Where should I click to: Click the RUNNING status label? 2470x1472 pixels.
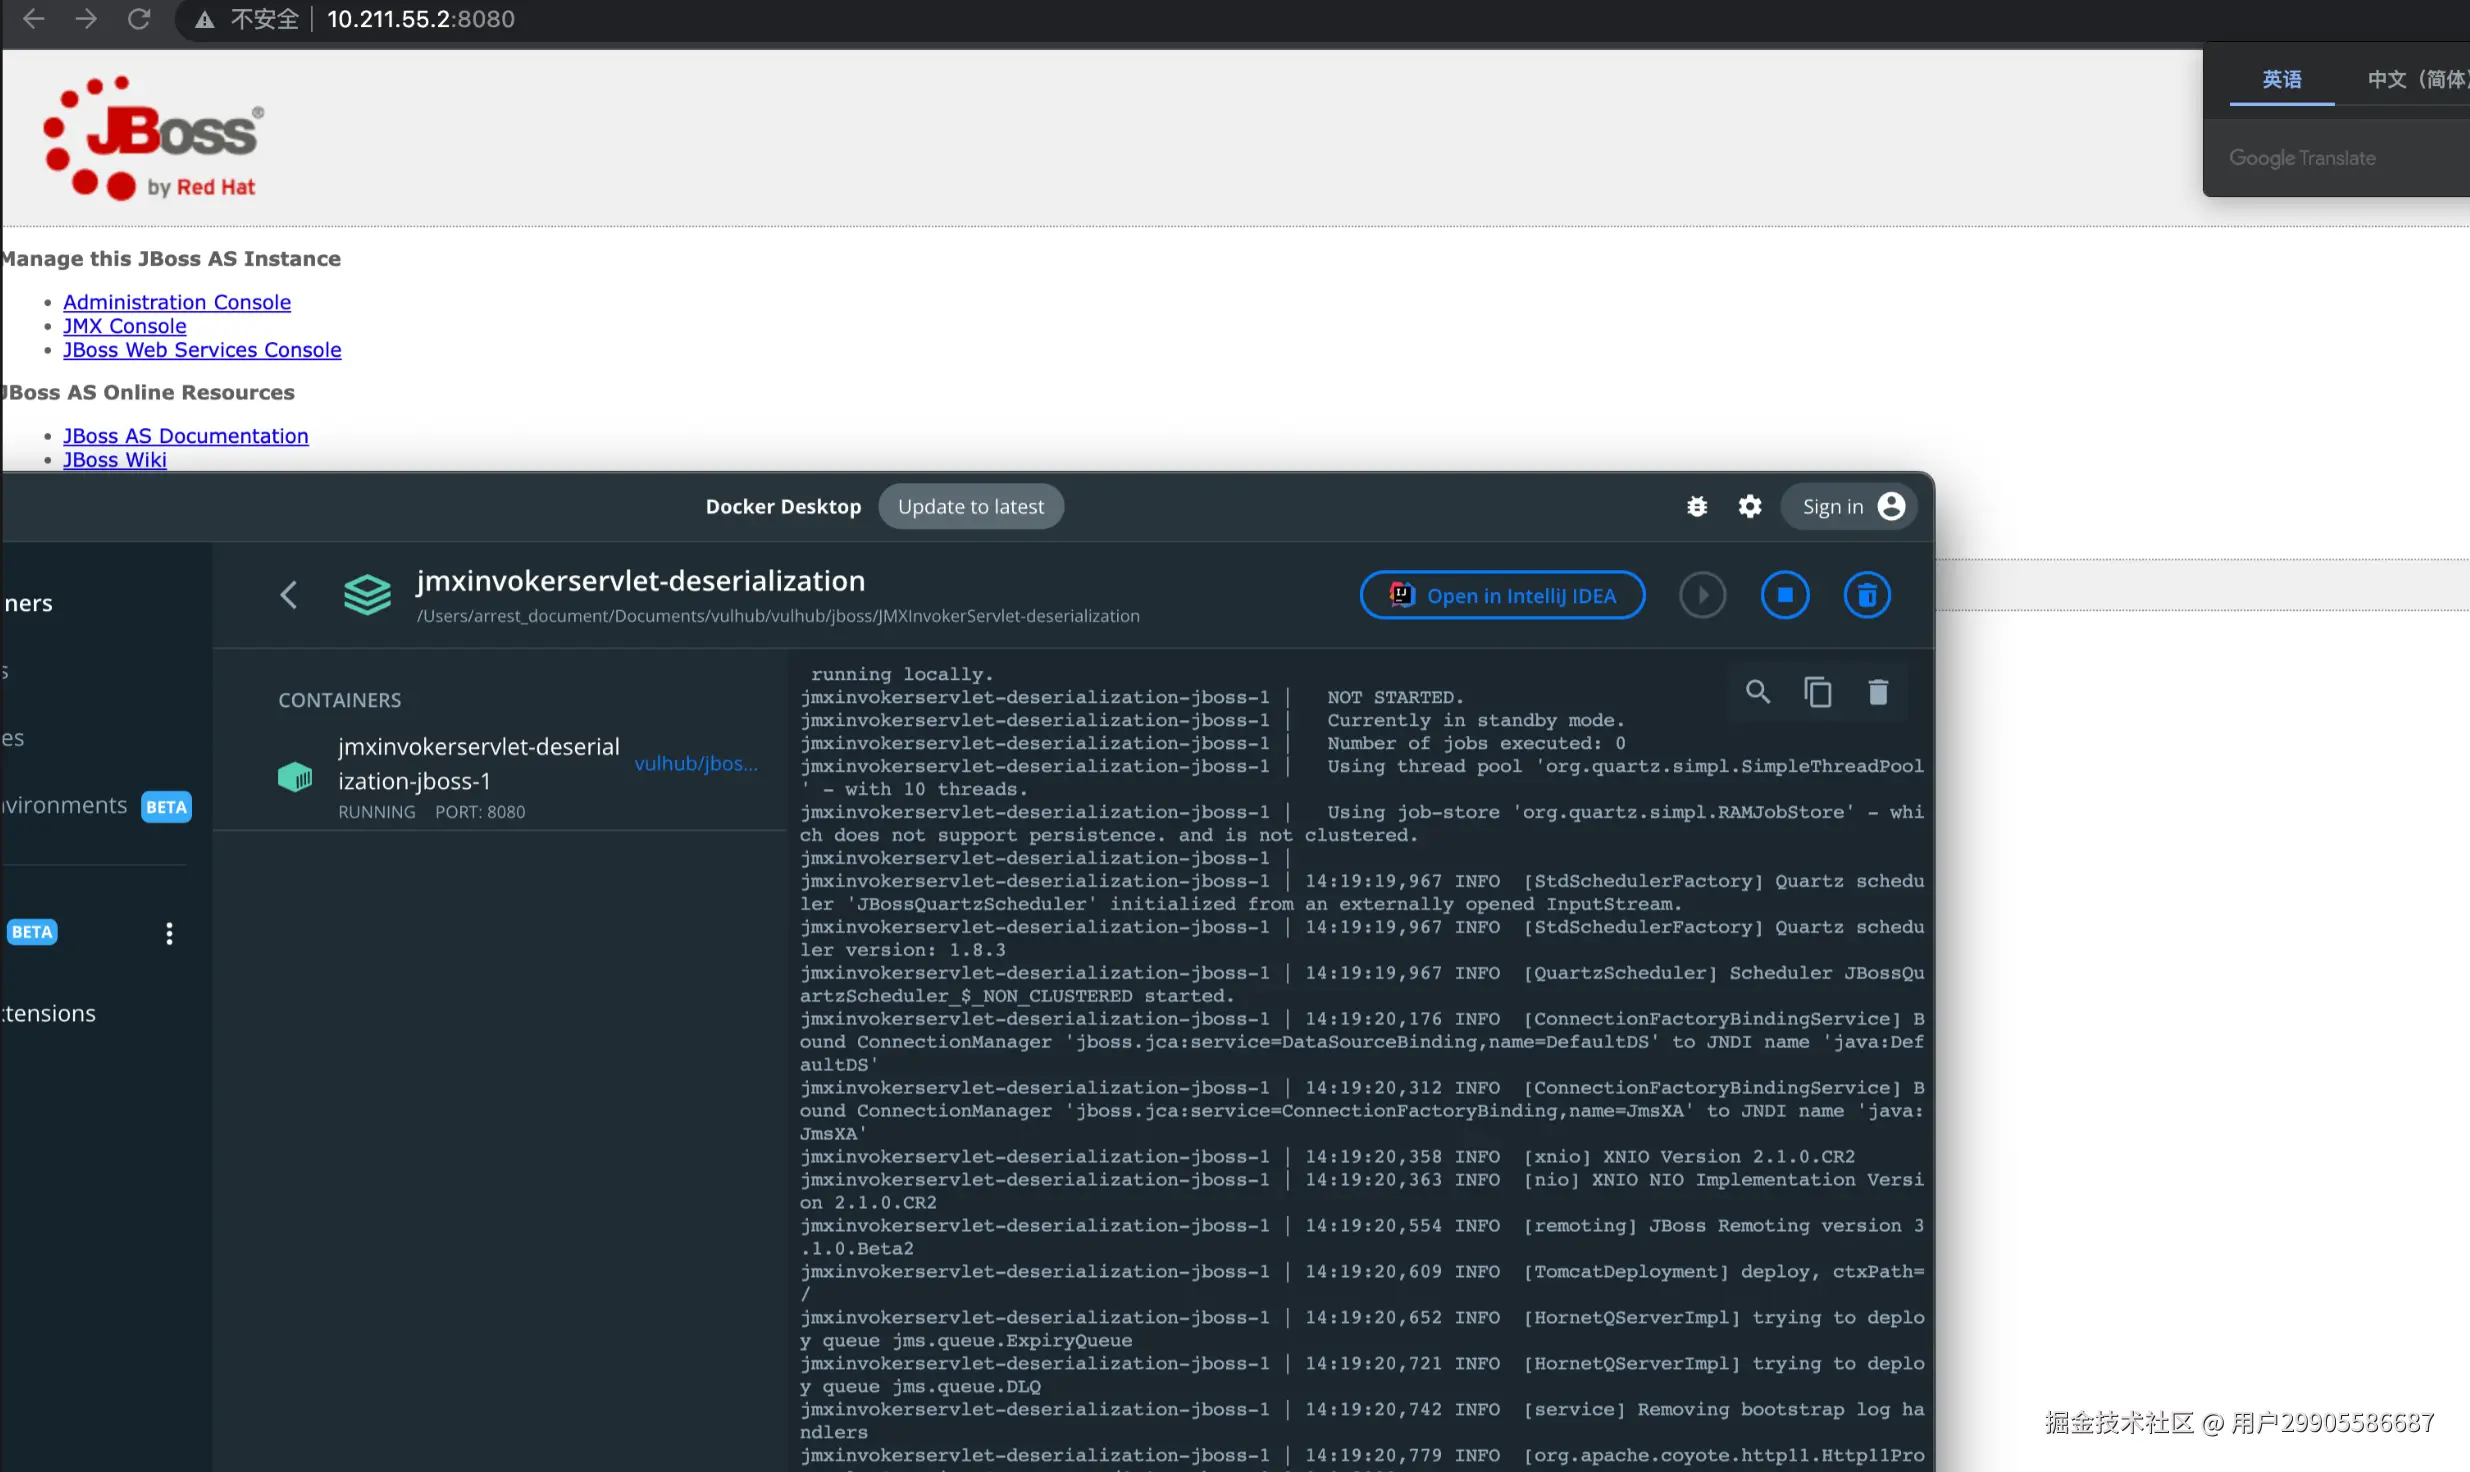pos(377,812)
